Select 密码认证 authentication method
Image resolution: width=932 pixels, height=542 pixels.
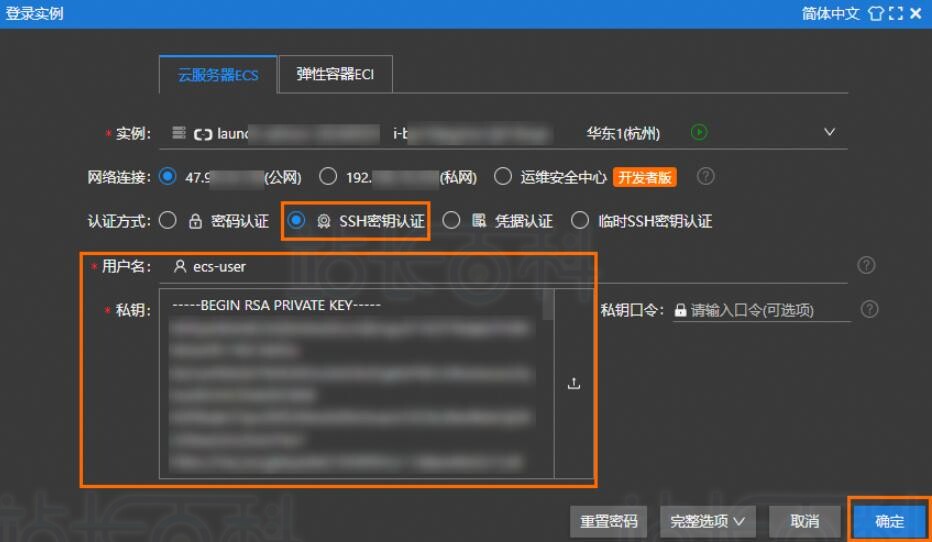pos(168,221)
